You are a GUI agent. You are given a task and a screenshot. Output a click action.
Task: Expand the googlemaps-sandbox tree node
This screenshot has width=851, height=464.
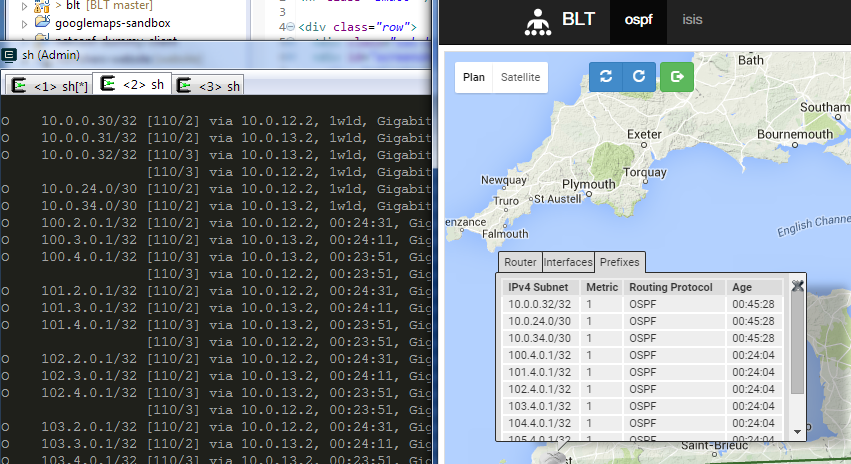point(24,24)
